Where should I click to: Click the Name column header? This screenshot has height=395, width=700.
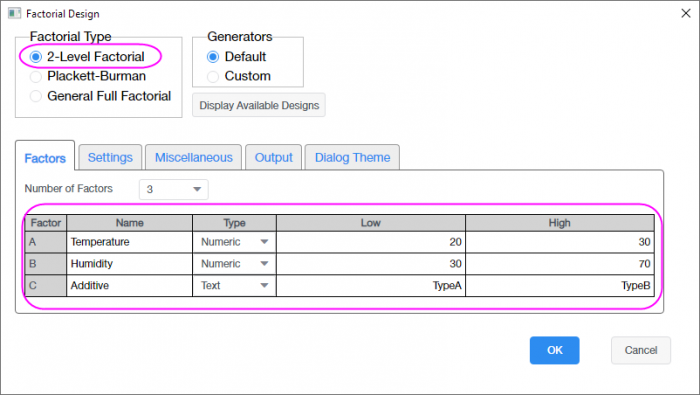click(x=129, y=223)
